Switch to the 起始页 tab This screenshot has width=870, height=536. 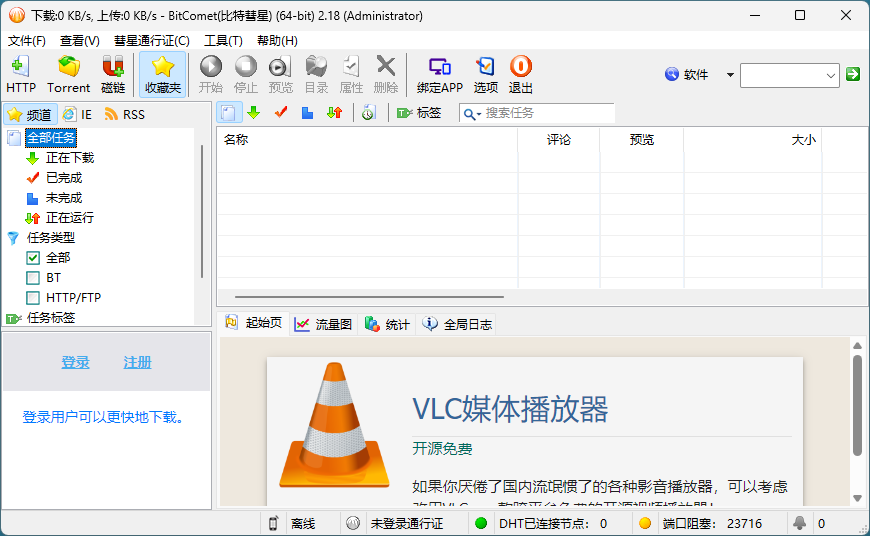[x=255, y=323]
